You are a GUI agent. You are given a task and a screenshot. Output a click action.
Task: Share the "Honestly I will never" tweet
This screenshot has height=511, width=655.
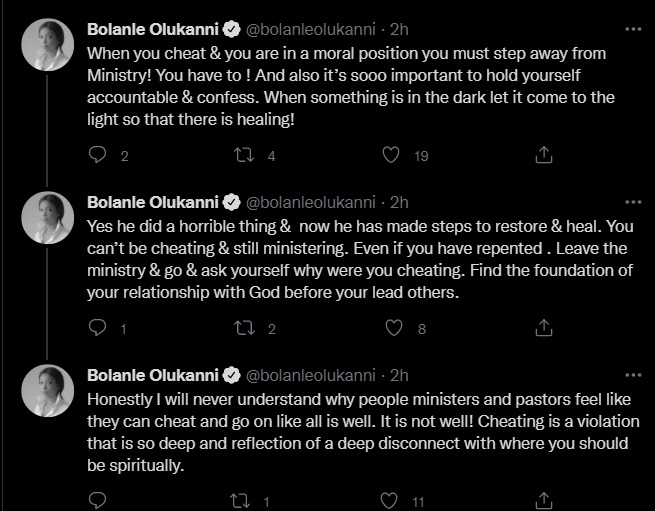coord(544,500)
